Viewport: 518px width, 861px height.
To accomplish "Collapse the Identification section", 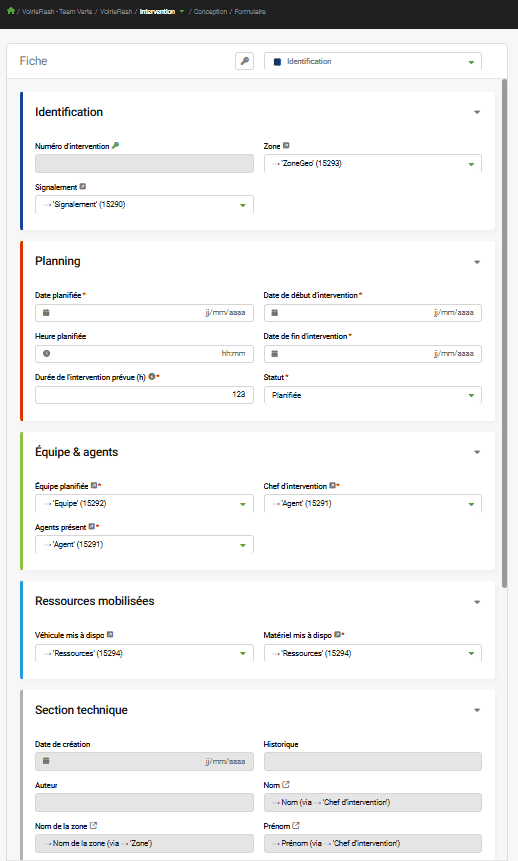I will tap(477, 112).
